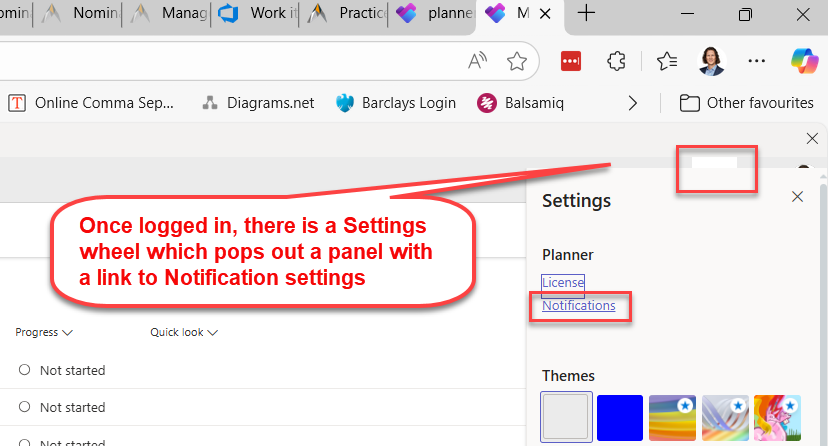
Task: Switch to the second Nomin tab
Action: pos(80,13)
